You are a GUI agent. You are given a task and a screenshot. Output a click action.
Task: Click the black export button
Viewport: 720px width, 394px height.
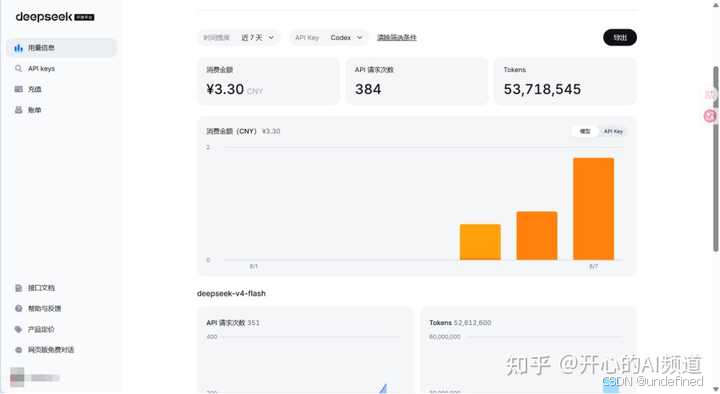(x=620, y=38)
